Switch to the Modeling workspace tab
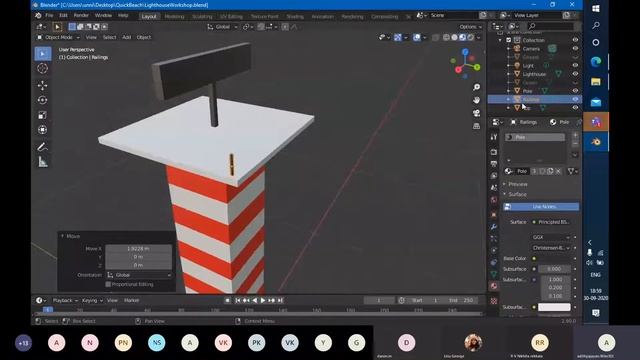640x360 pixels. click(x=175, y=16)
